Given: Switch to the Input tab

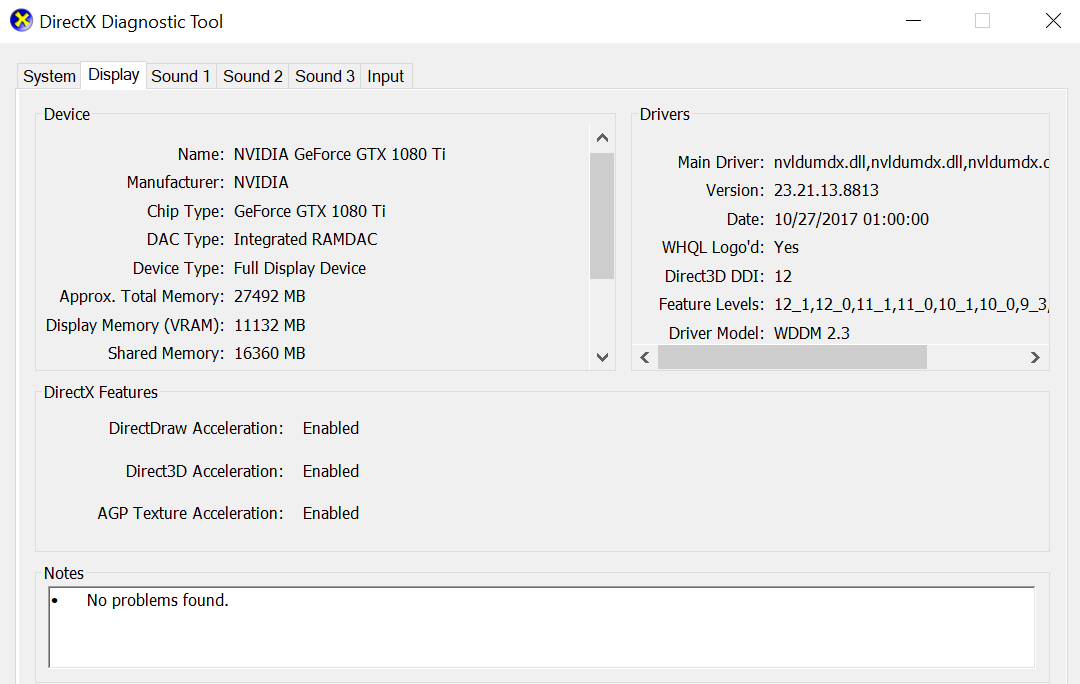Looking at the screenshot, I should tap(386, 76).
